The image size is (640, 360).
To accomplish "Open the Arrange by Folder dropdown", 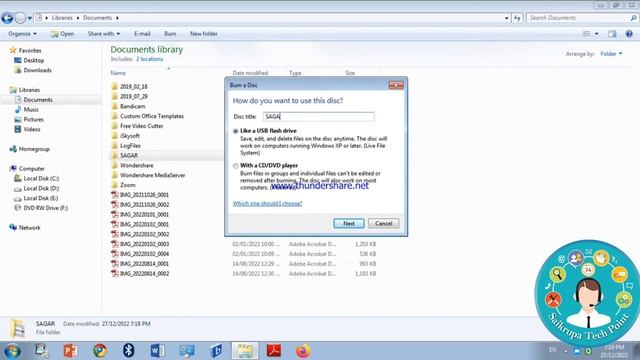I will (611, 54).
